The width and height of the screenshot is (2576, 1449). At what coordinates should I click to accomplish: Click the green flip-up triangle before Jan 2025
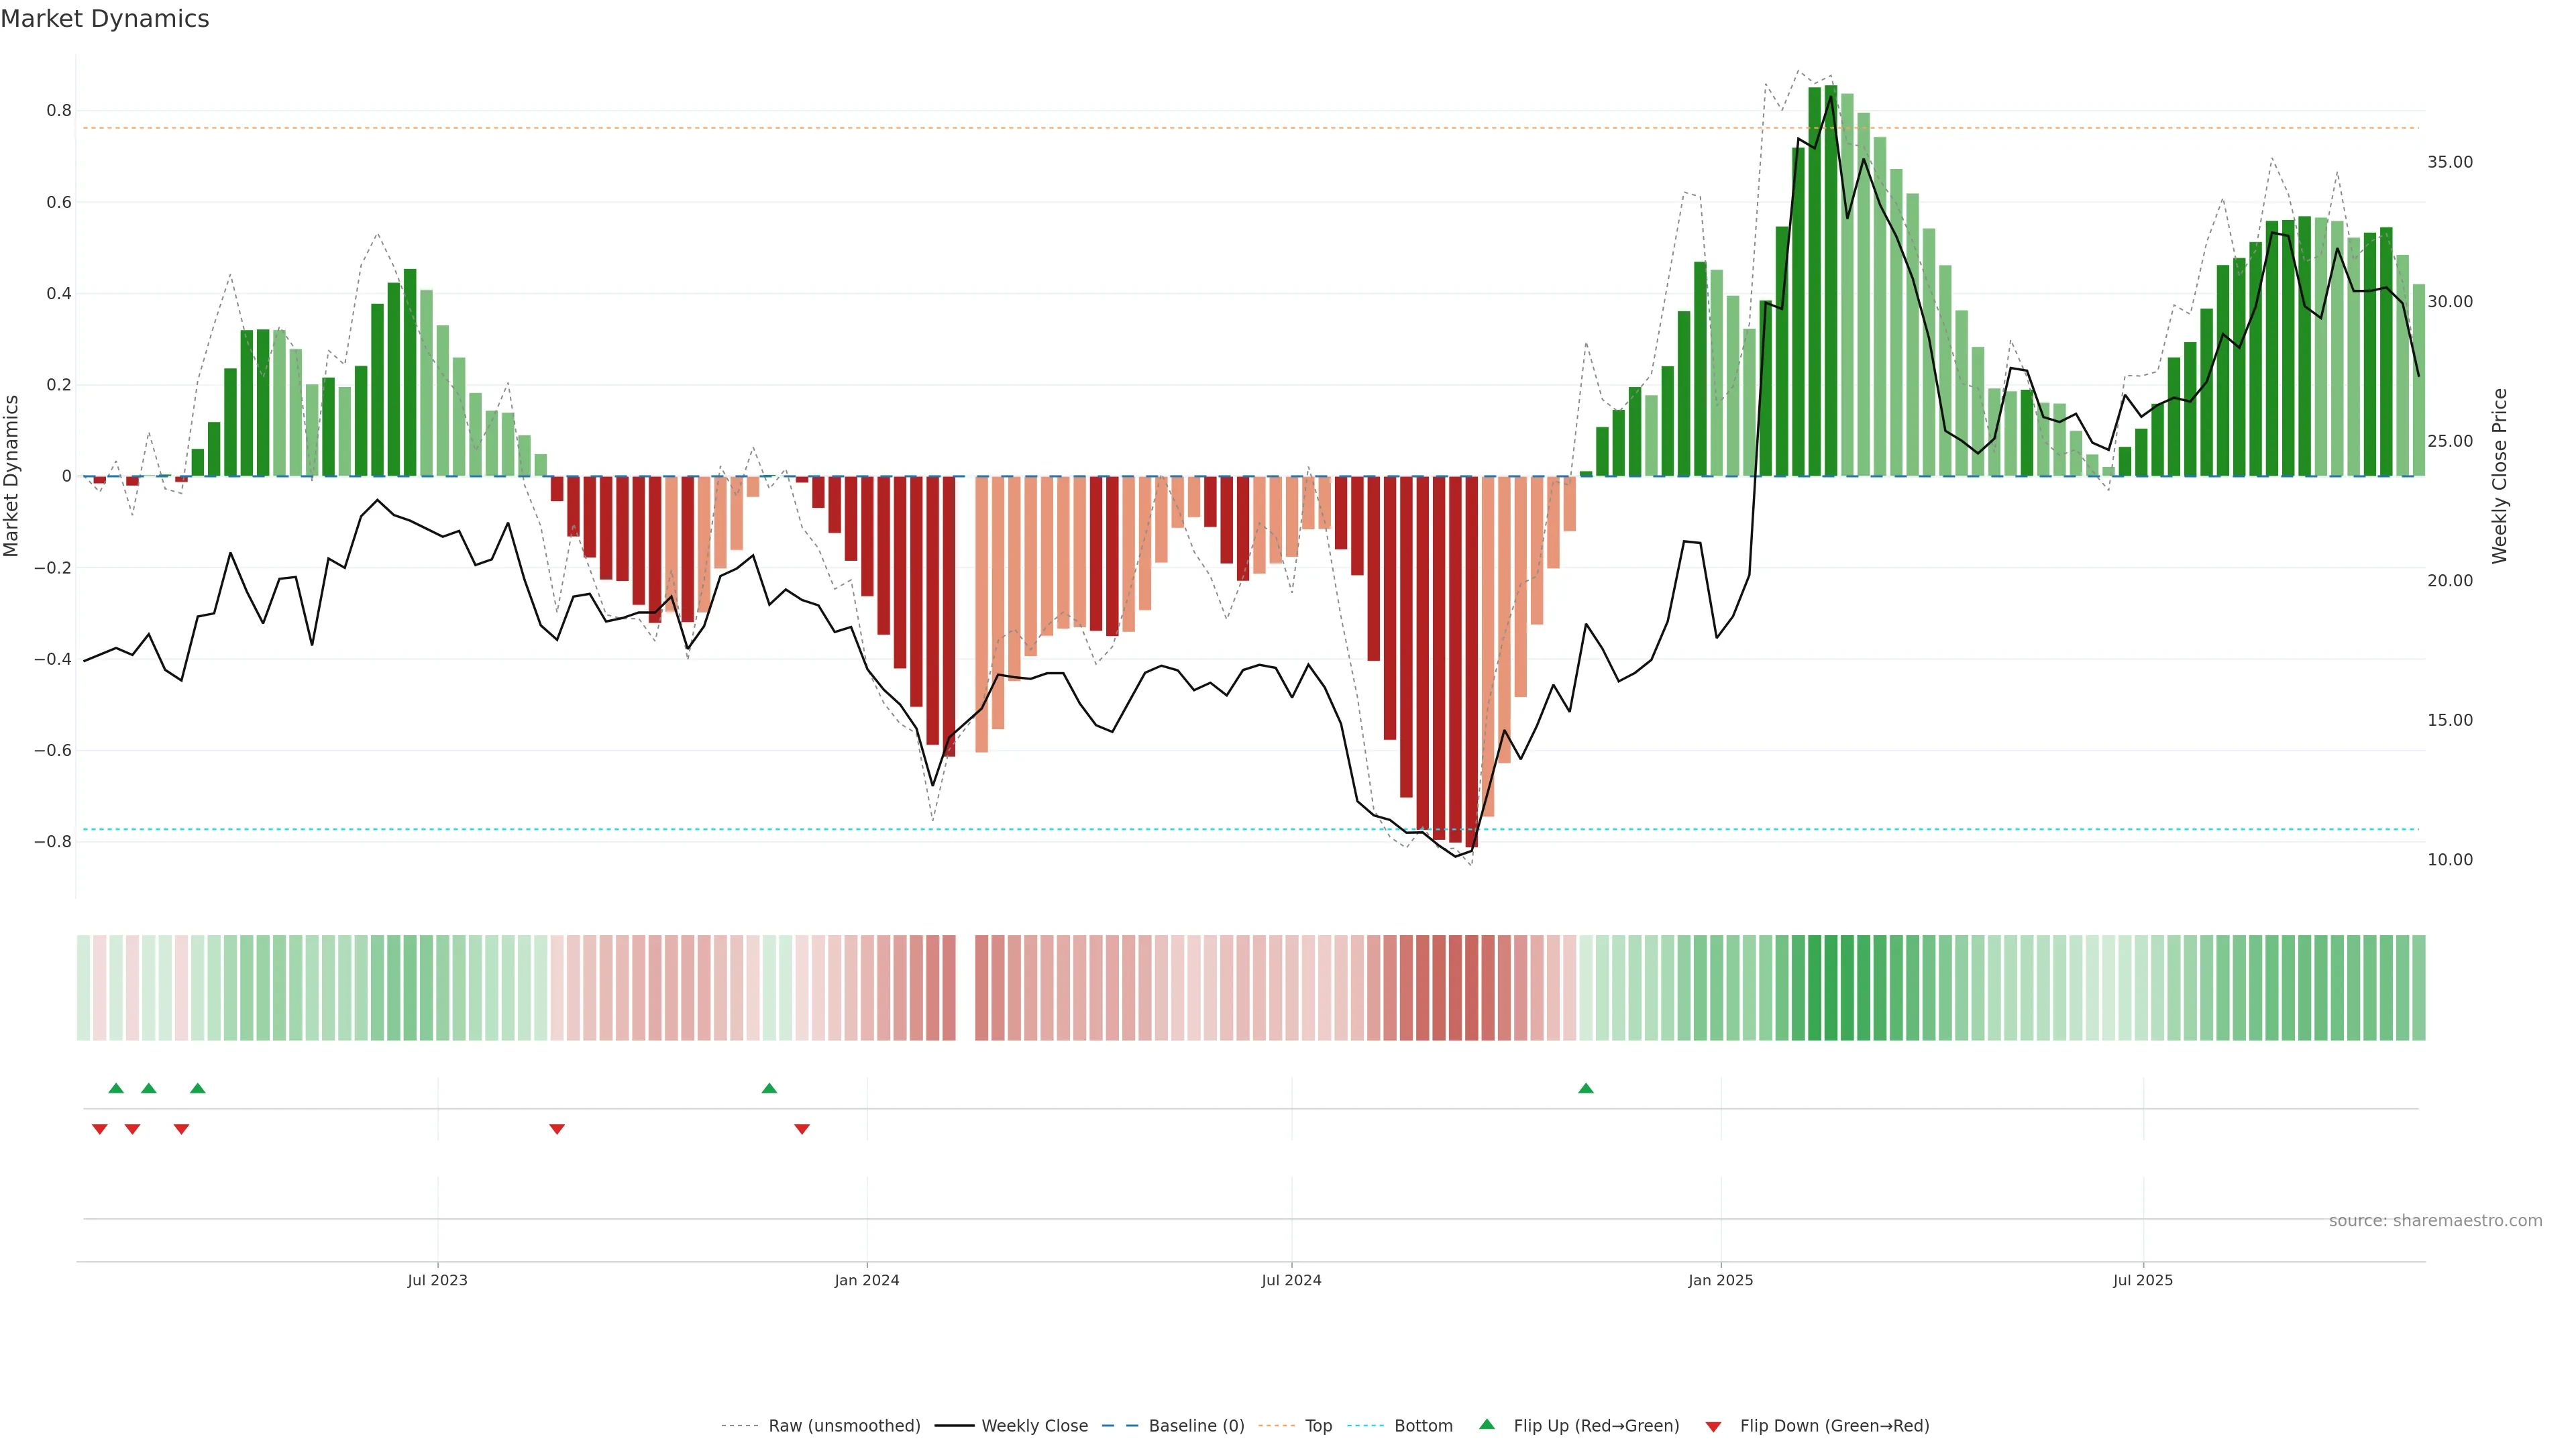point(1586,1088)
